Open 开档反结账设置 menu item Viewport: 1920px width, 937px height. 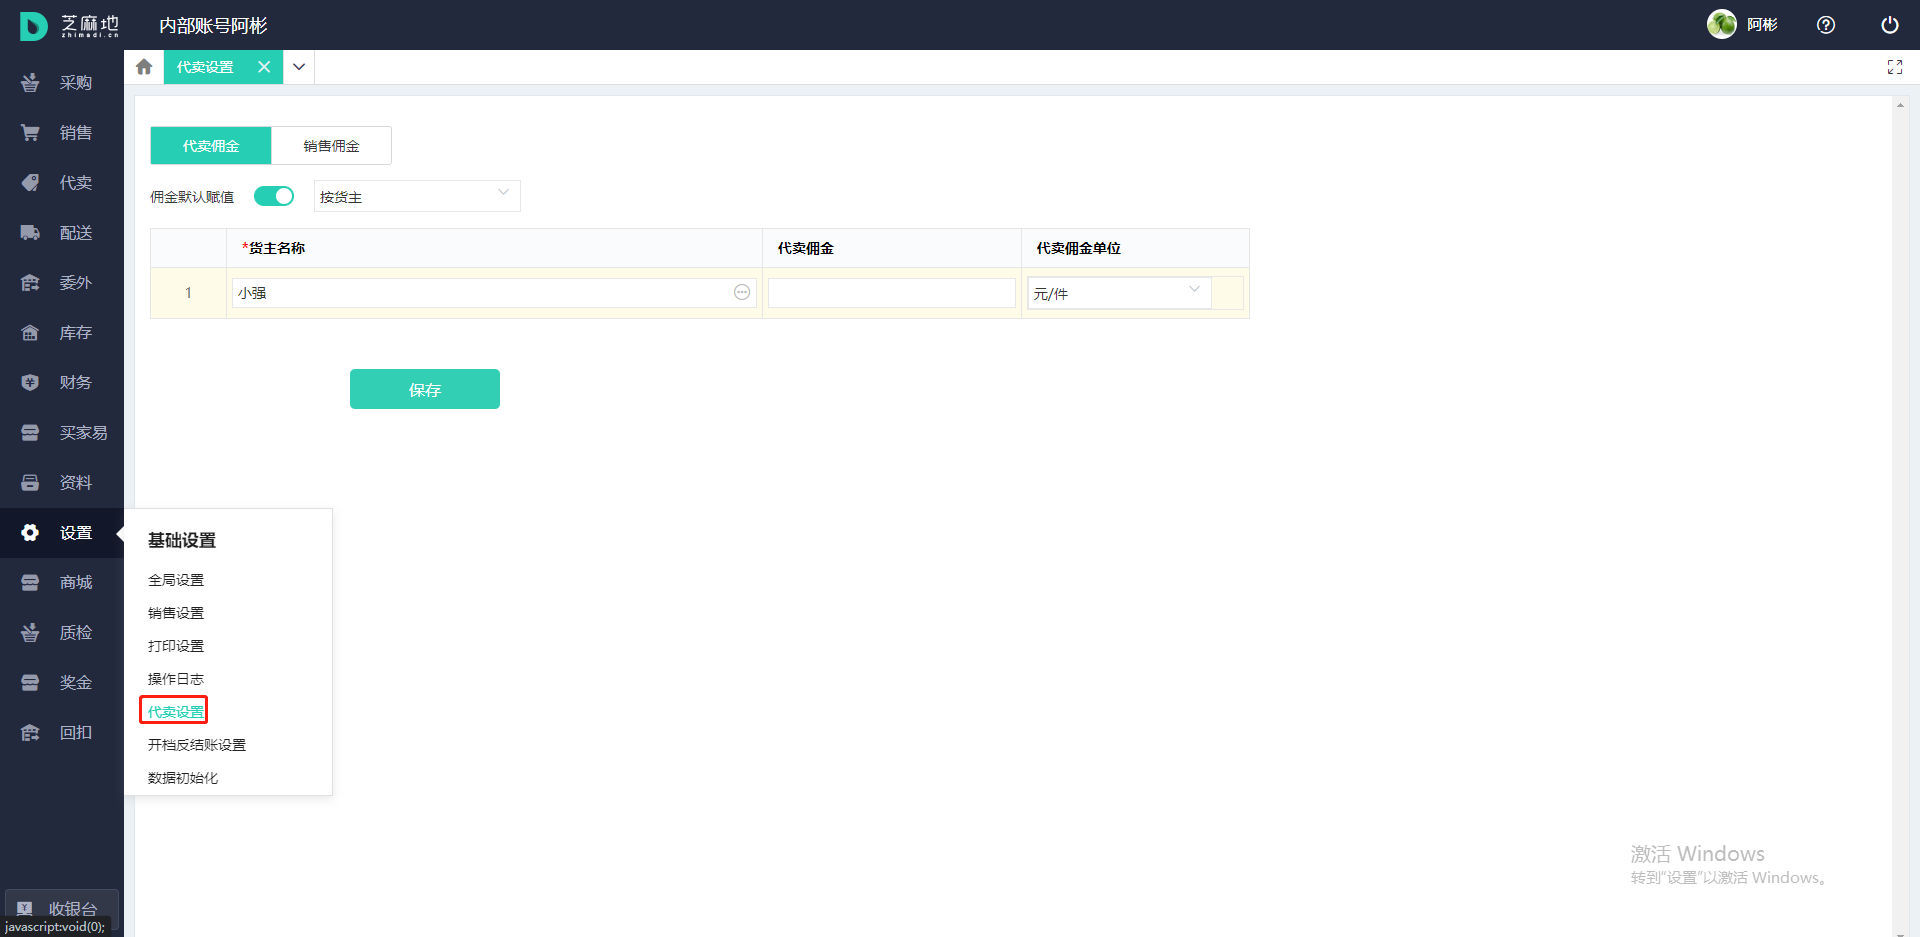197,745
